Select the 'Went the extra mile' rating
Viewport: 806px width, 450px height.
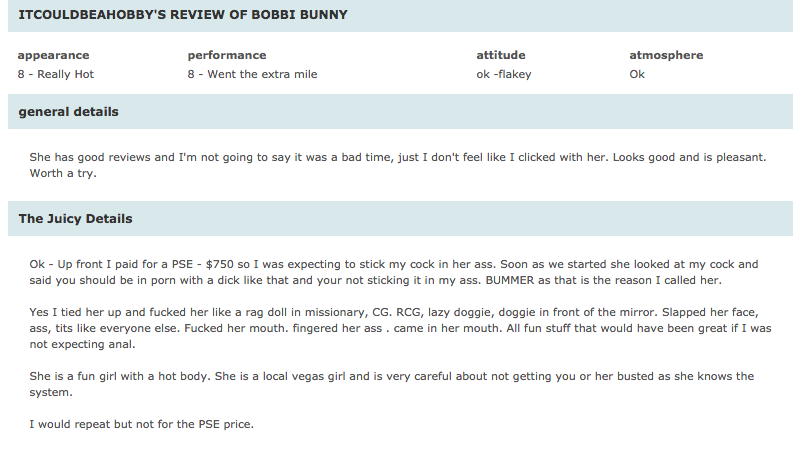click(x=262, y=74)
